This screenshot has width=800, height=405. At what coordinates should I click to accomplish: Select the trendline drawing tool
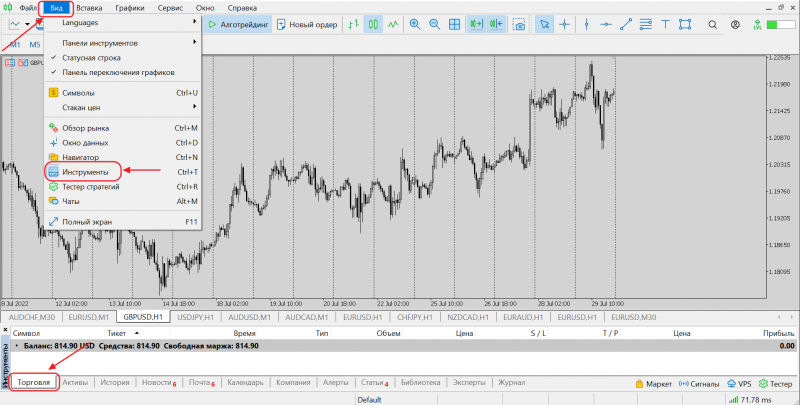(626, 24)
